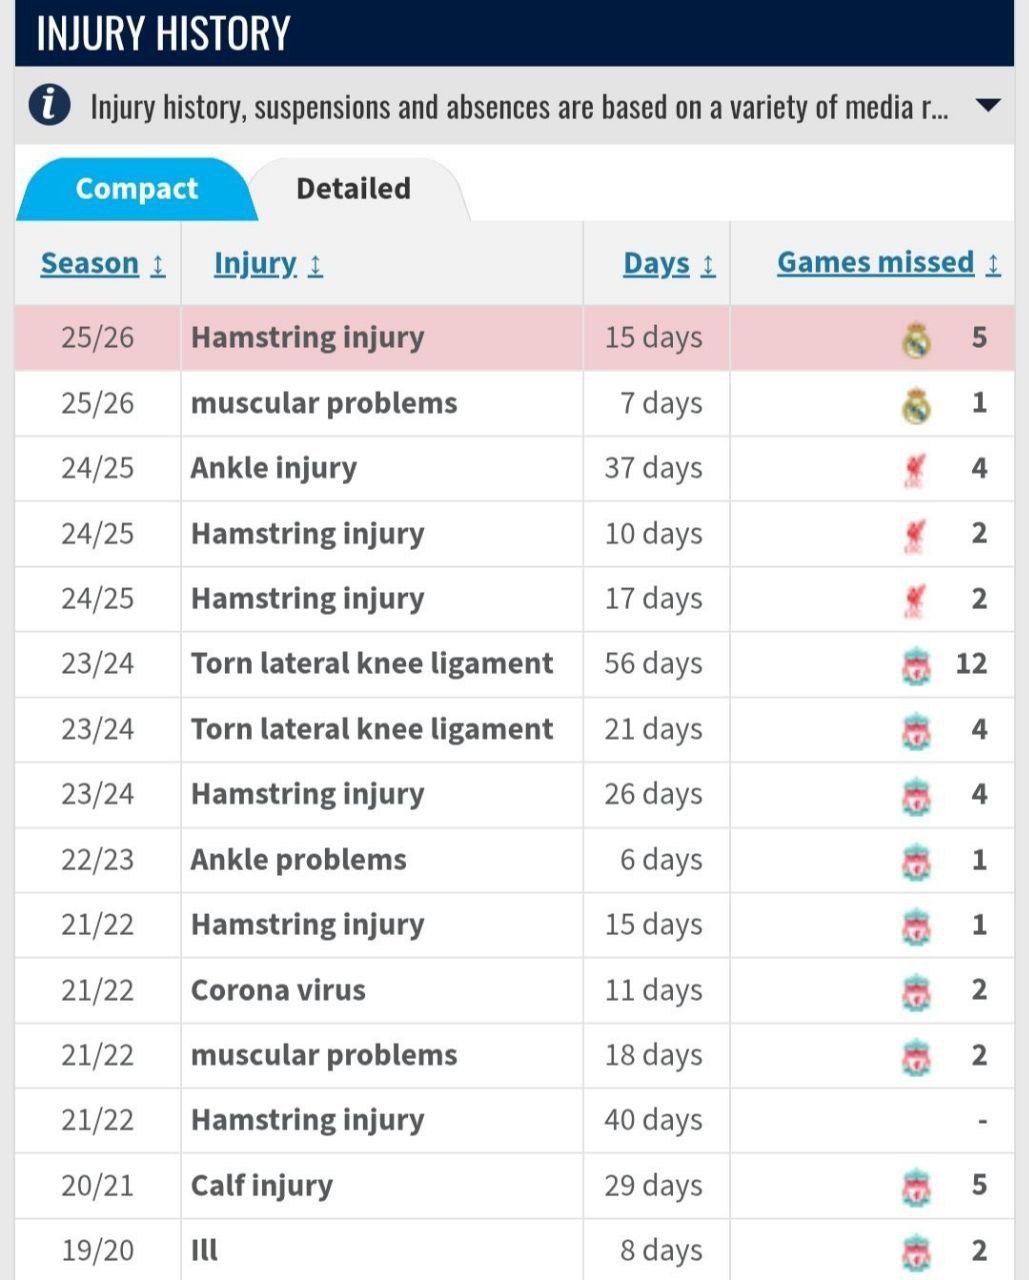
Task: Expand the injury history info dropdown arrow
Action: [x=987, y=105]
